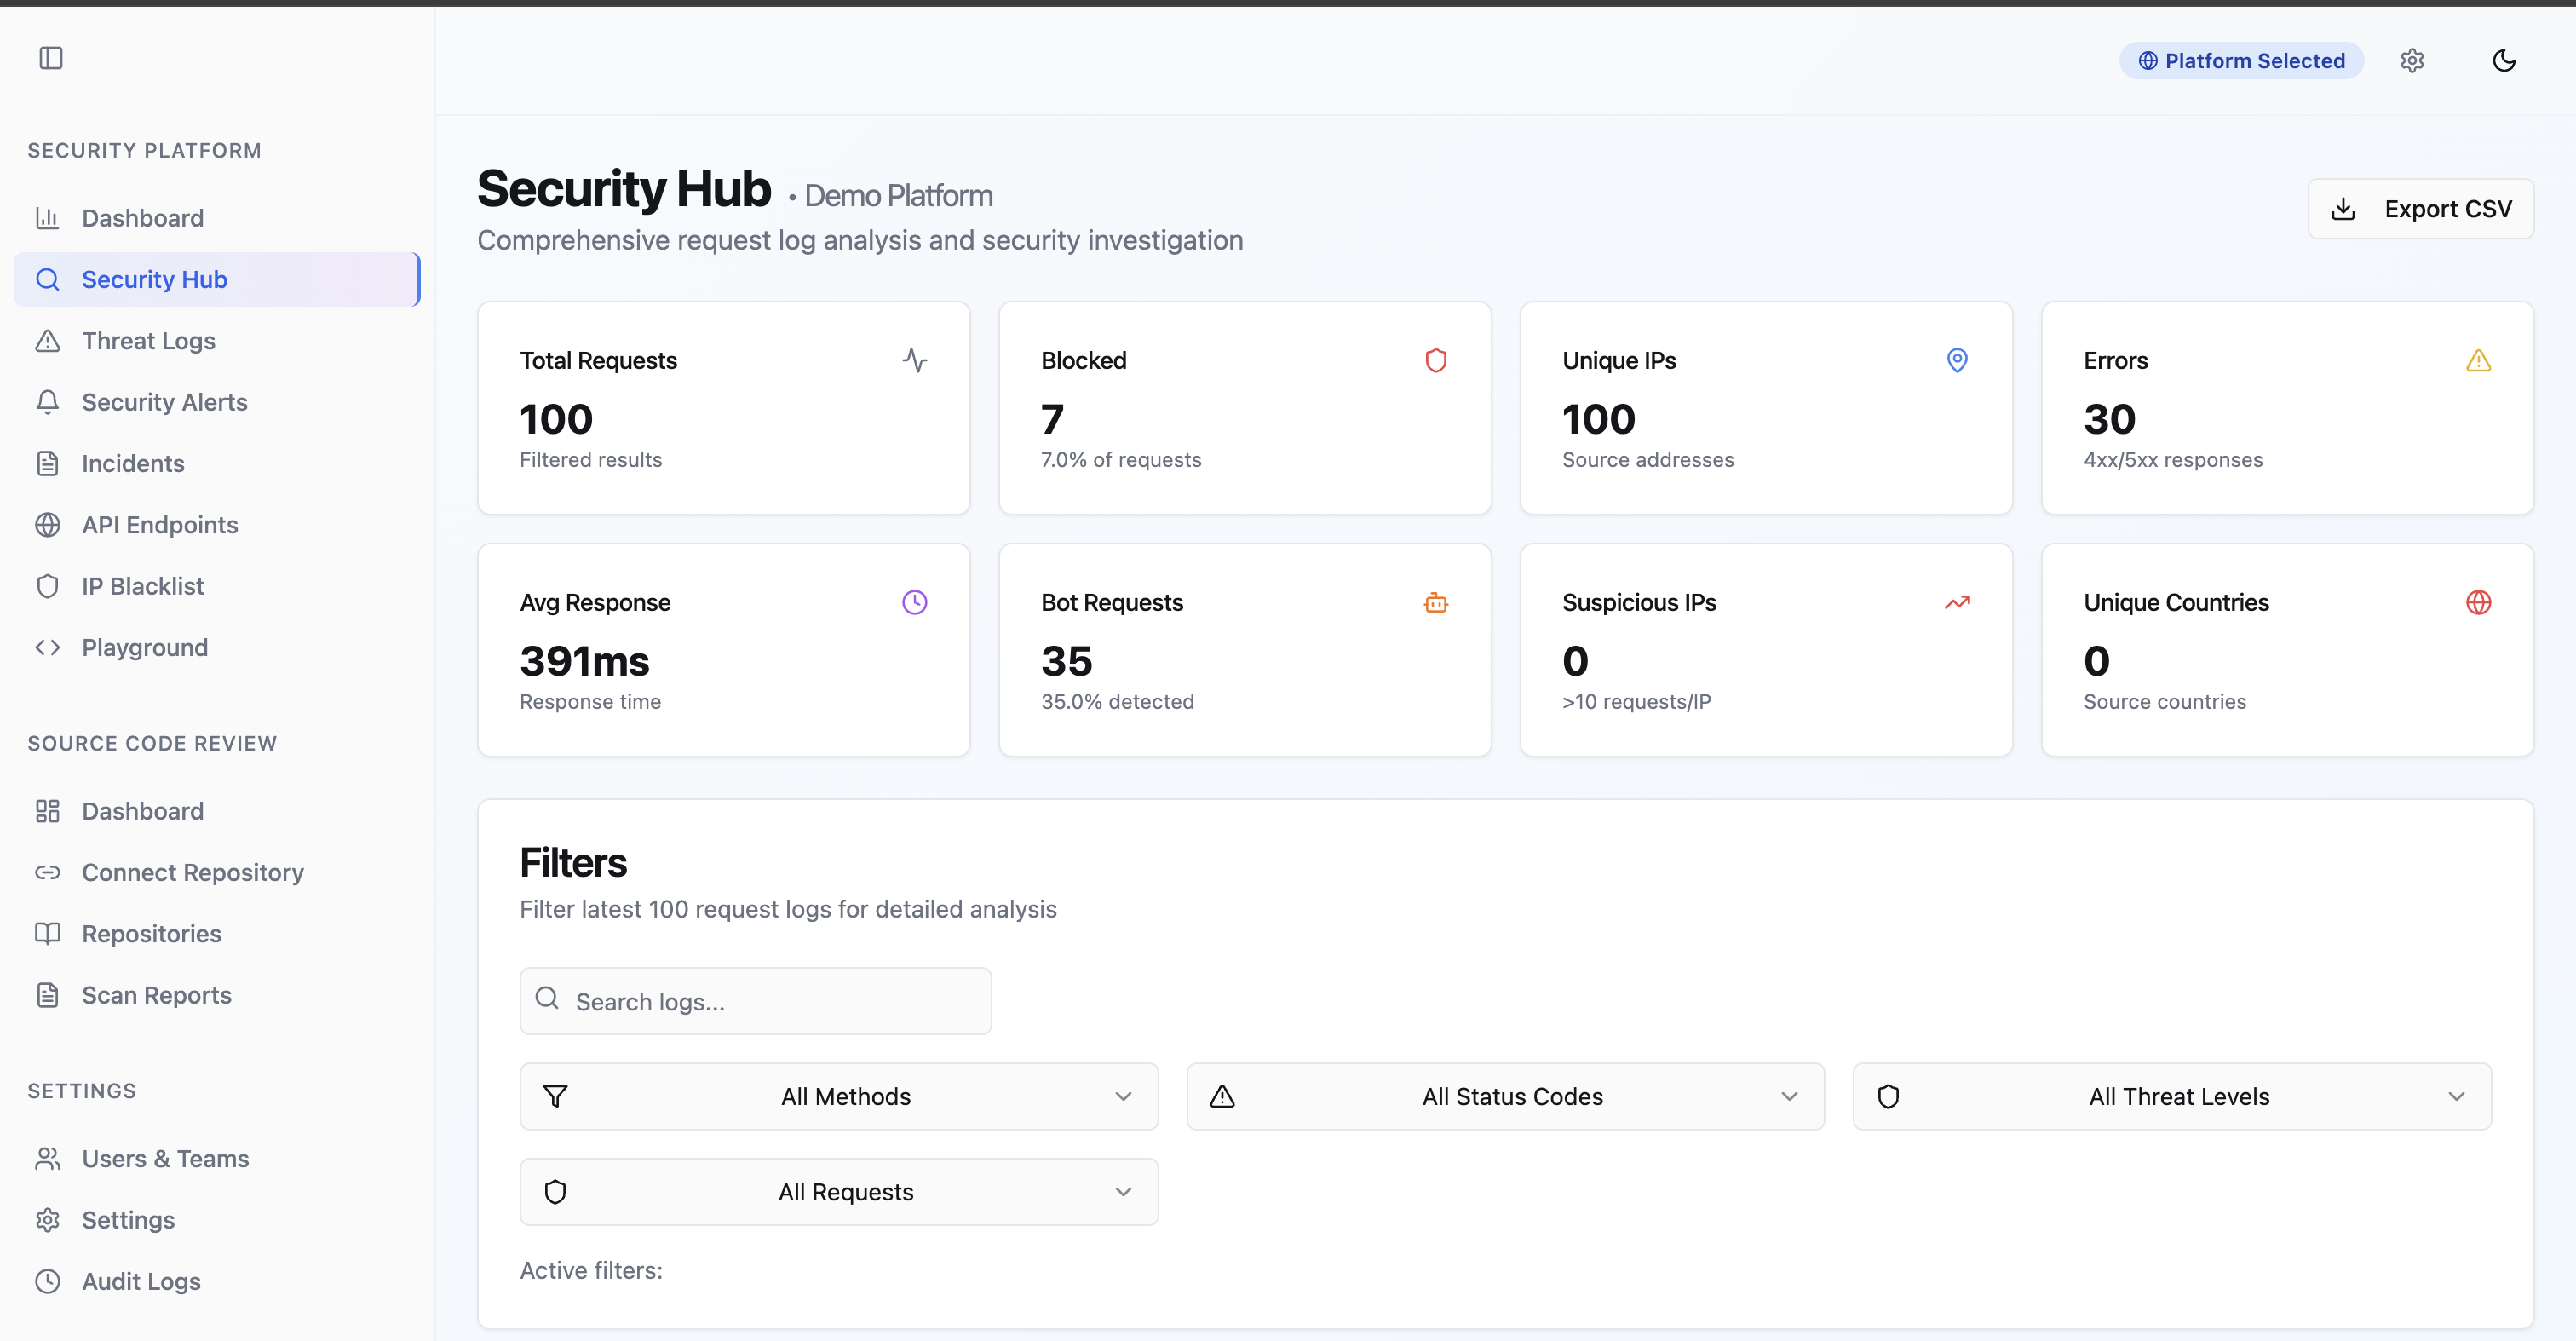Expand the All Methods dropdown
Viewport: 2576px width, 1341px height.
coord(838,1096)
